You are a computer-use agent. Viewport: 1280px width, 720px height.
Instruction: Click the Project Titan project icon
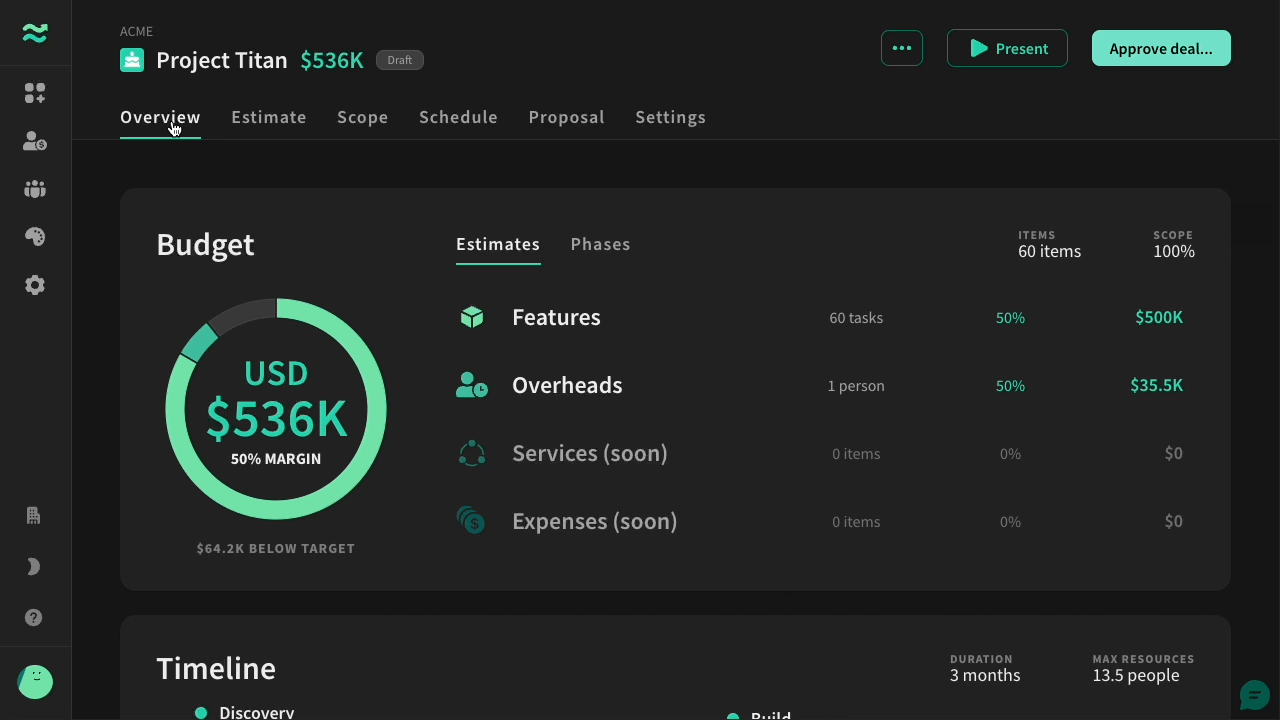click(132, 60)
